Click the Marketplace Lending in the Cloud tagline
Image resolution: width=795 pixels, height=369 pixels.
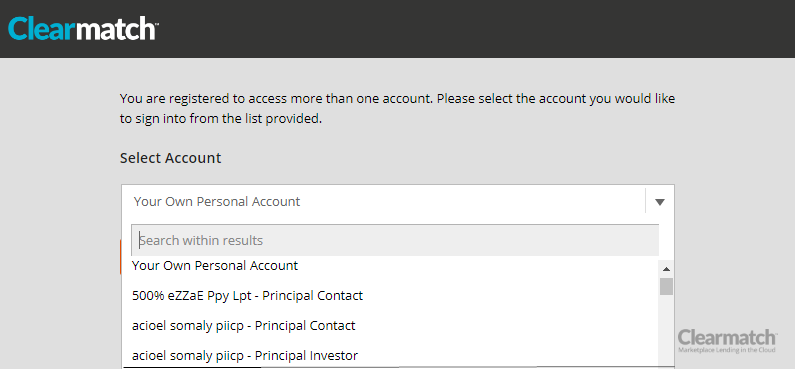[727, 350]
